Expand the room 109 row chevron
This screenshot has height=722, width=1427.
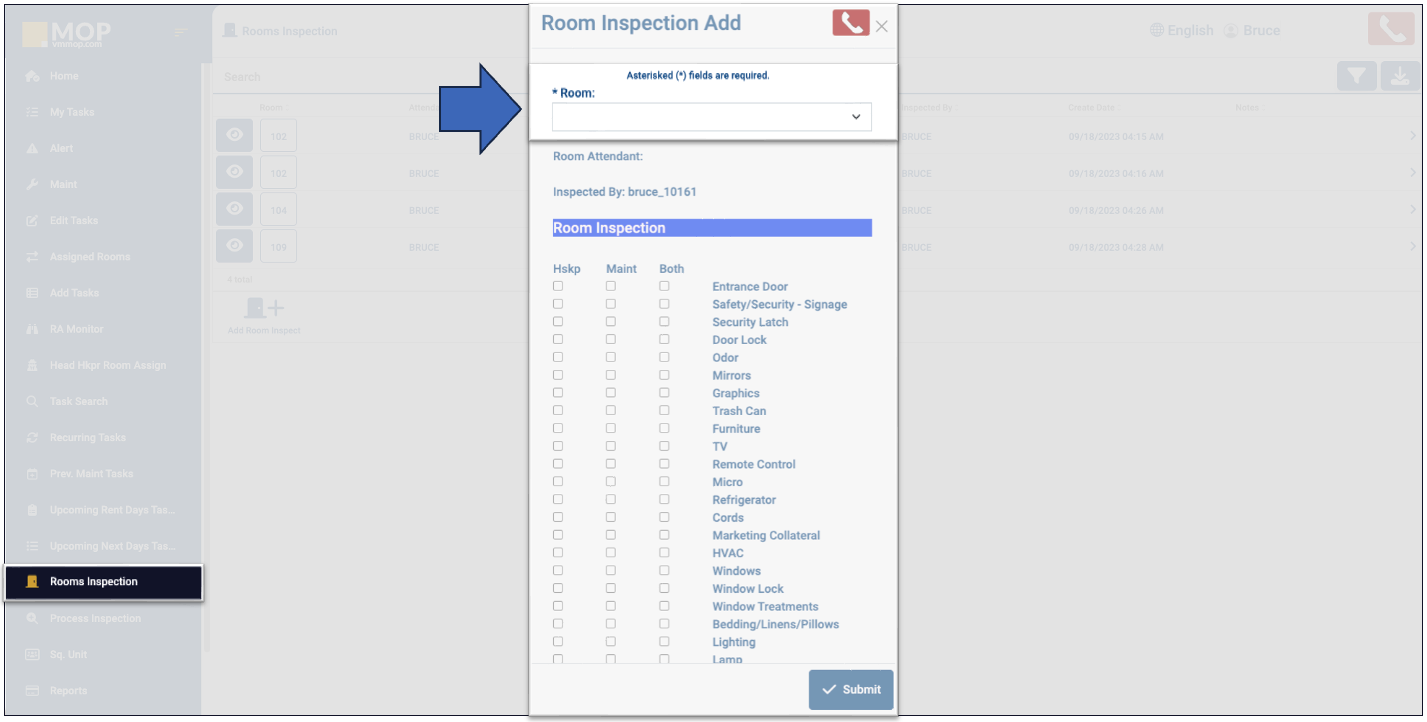click(1413, 246)
